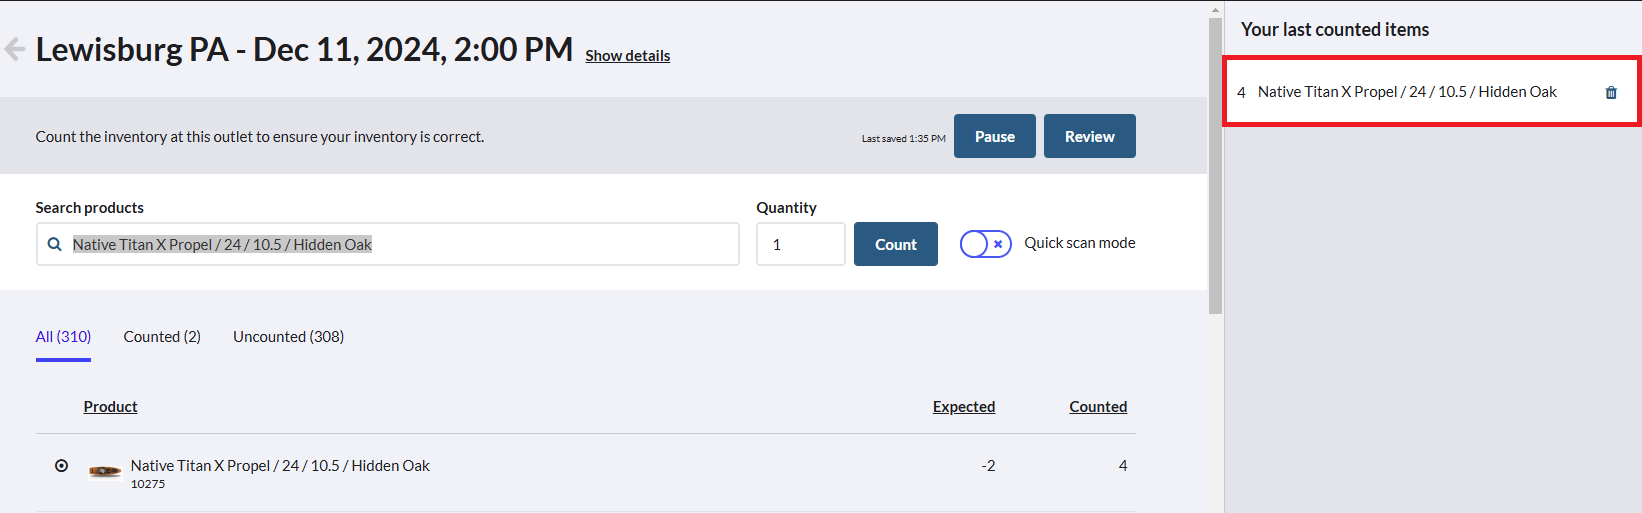This screenshot has height=513, width=1642.
Task: Focus the Search products input field
Action: (388, 244)
